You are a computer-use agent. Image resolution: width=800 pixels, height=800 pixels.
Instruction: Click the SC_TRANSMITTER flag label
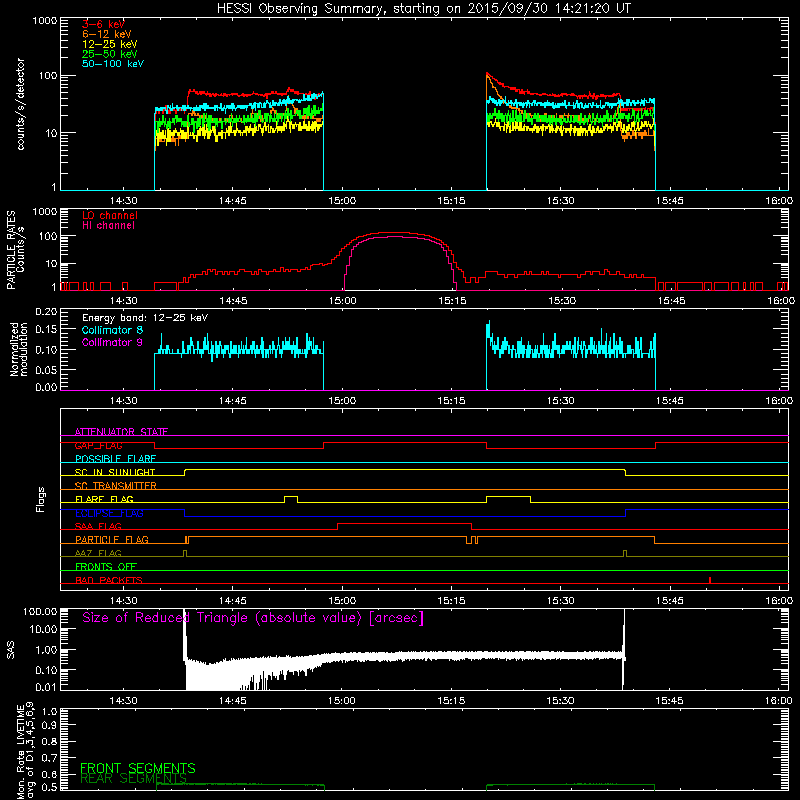click(x=115, y=486)
